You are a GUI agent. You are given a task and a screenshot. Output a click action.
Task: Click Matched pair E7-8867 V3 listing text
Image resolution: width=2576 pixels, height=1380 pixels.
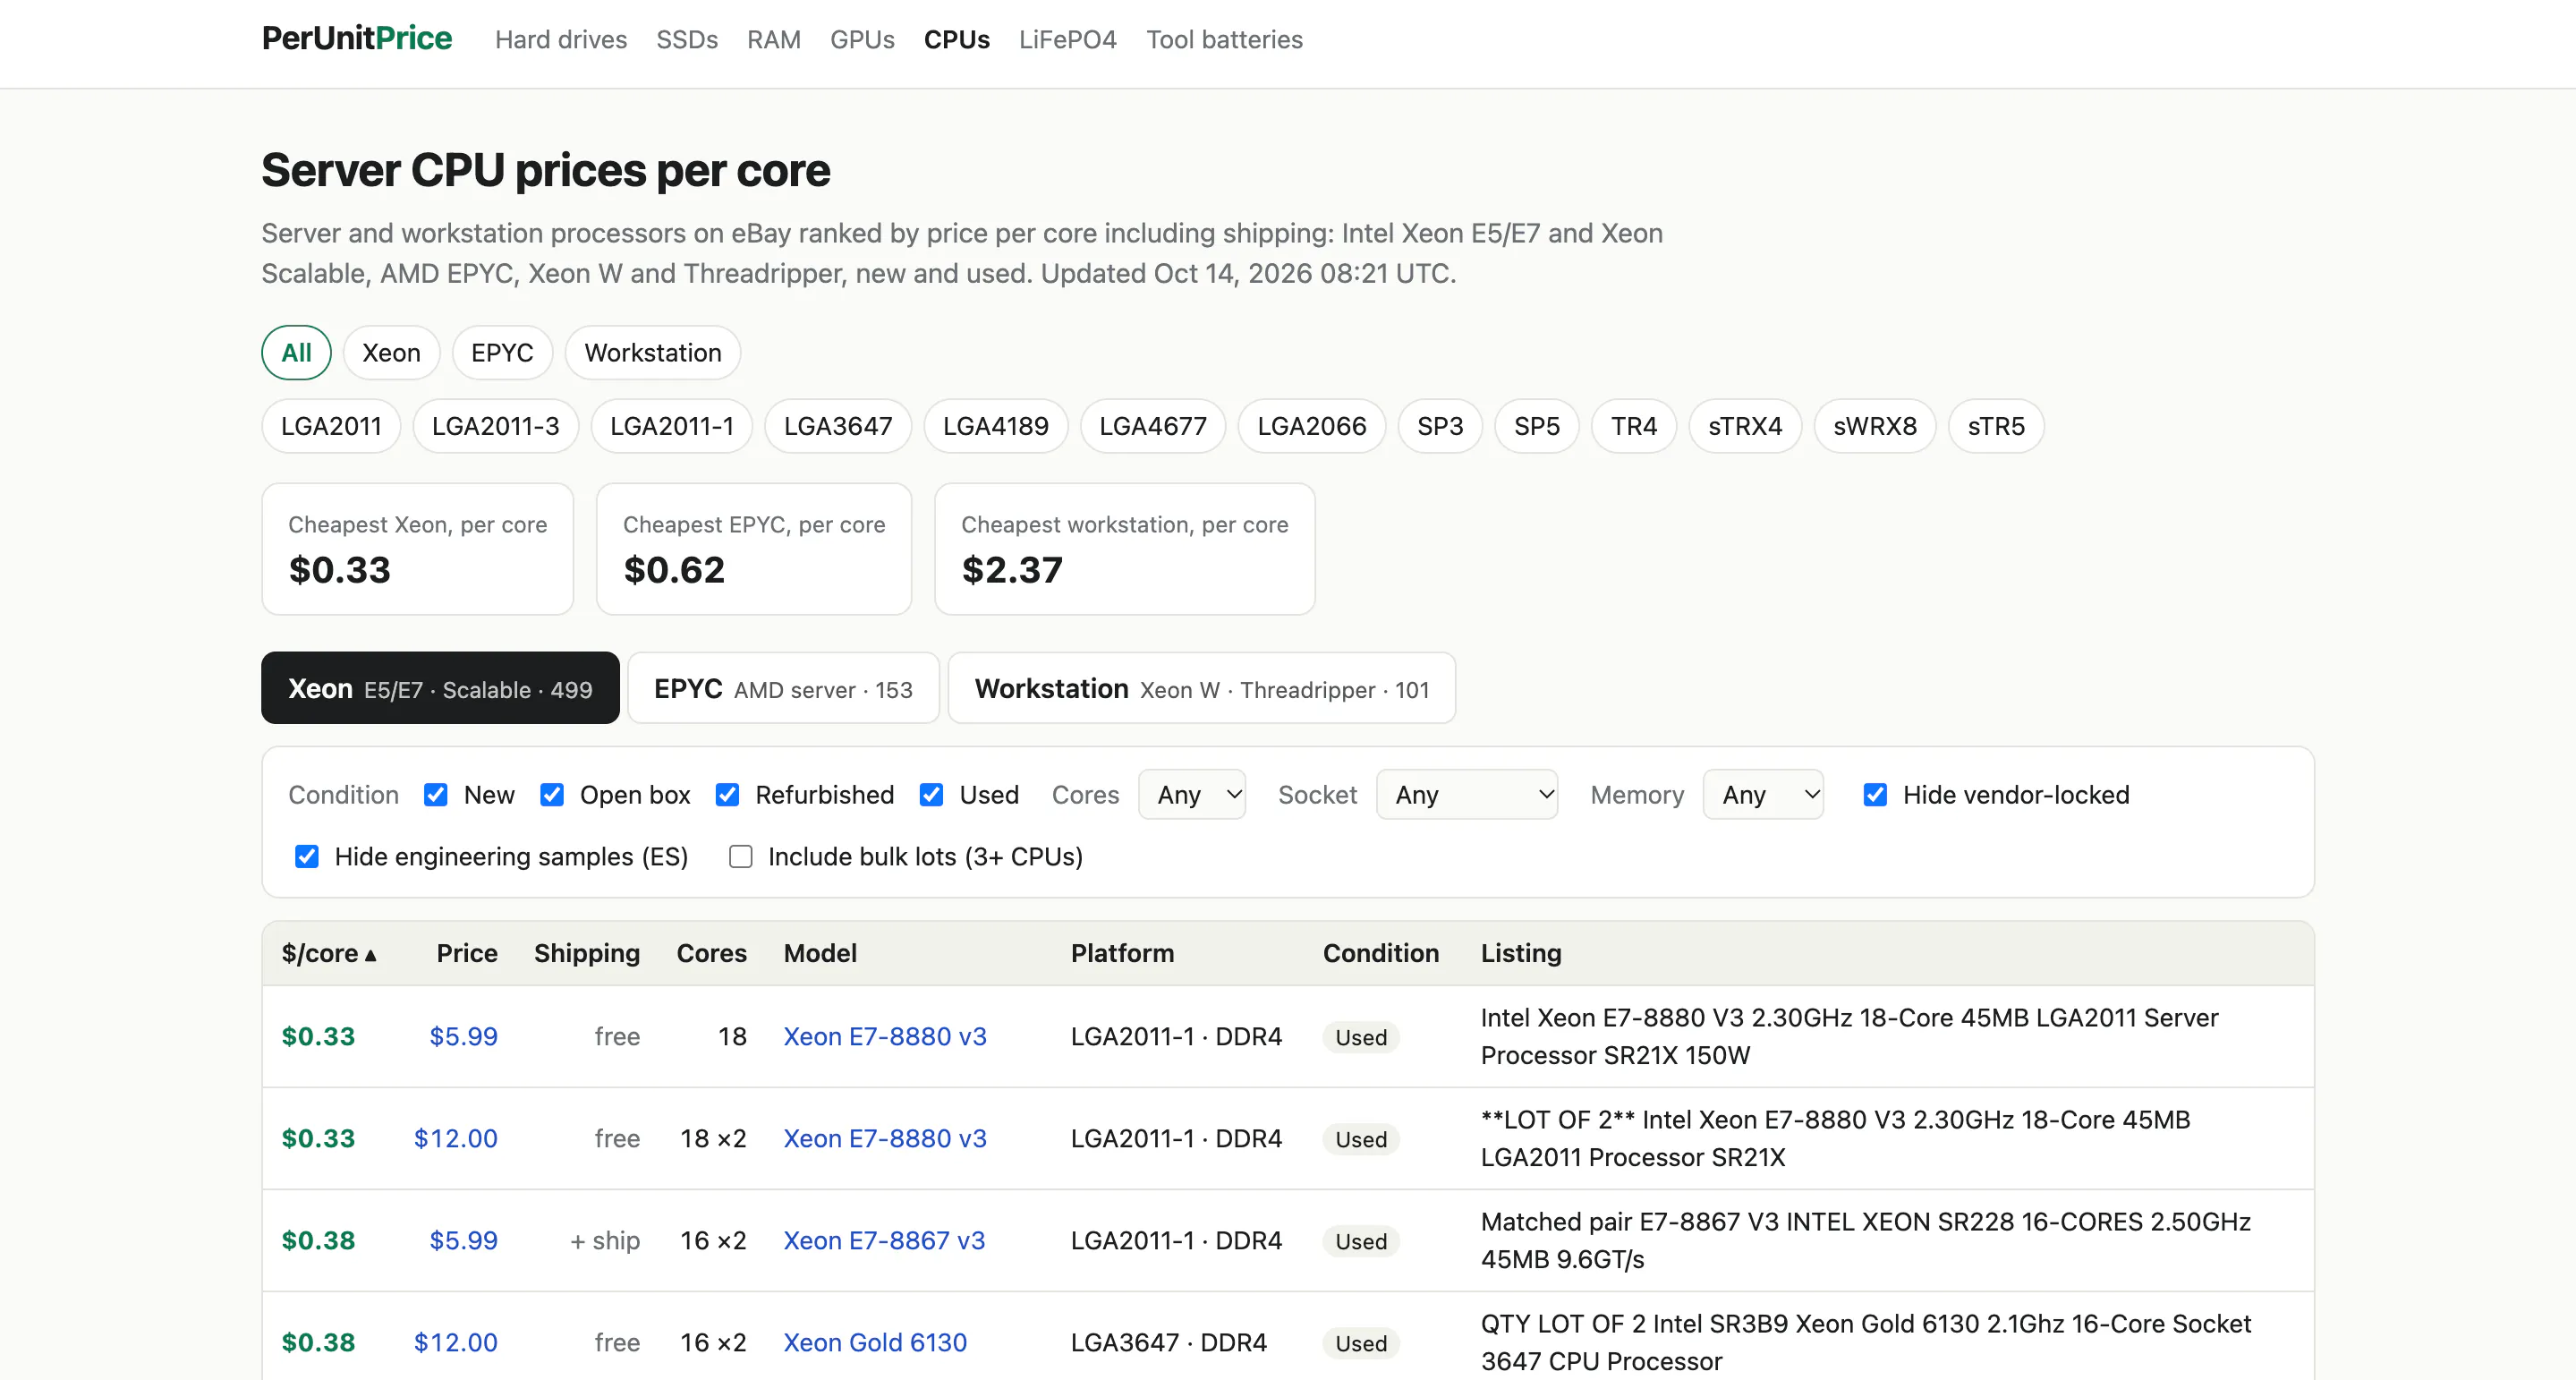(1865, 1240)
